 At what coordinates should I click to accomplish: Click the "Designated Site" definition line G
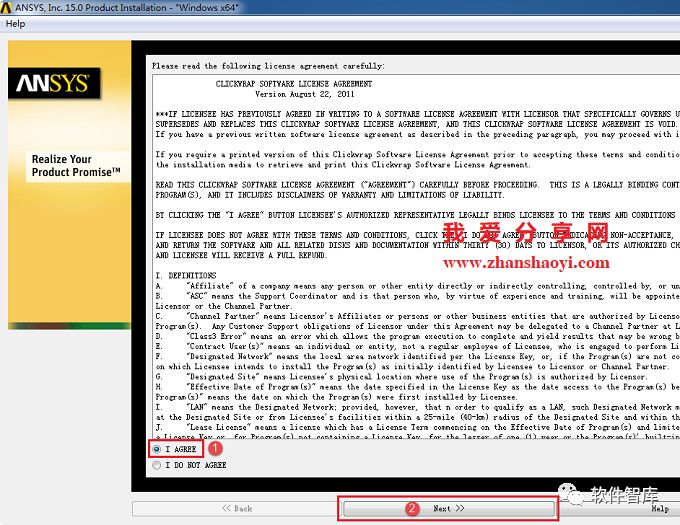point(401,376)
